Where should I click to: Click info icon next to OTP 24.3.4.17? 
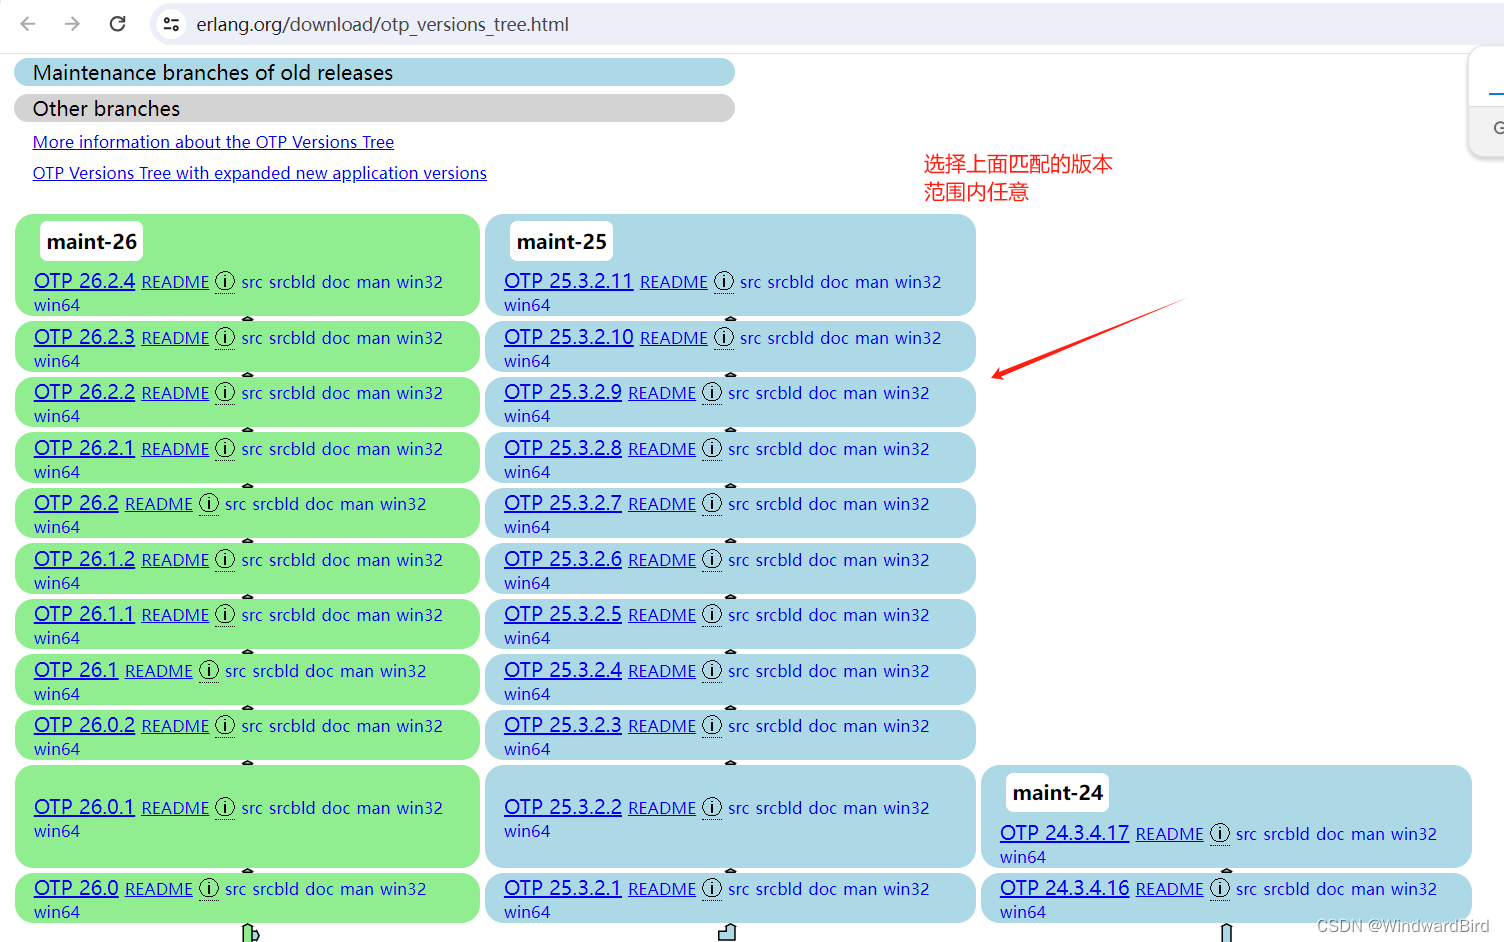(x=1220, y=834)
